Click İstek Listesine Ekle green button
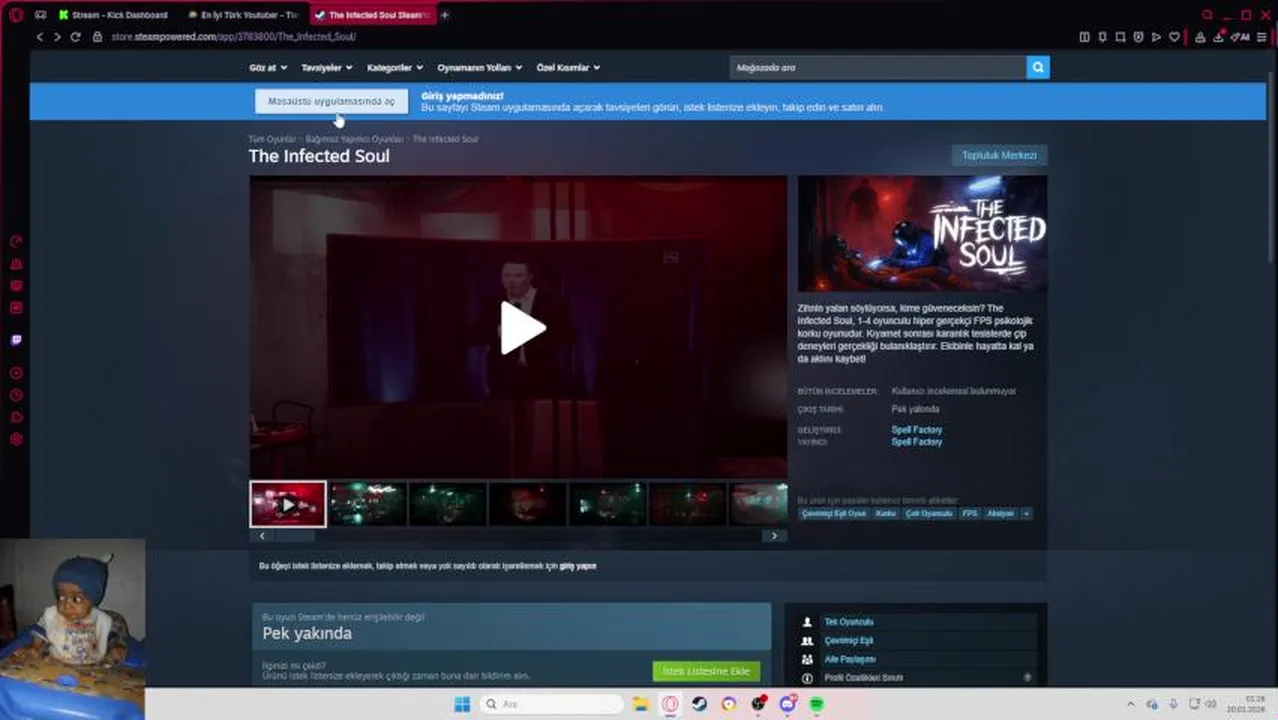This screenshot has height=720, width=1278. tap(706, 671)
